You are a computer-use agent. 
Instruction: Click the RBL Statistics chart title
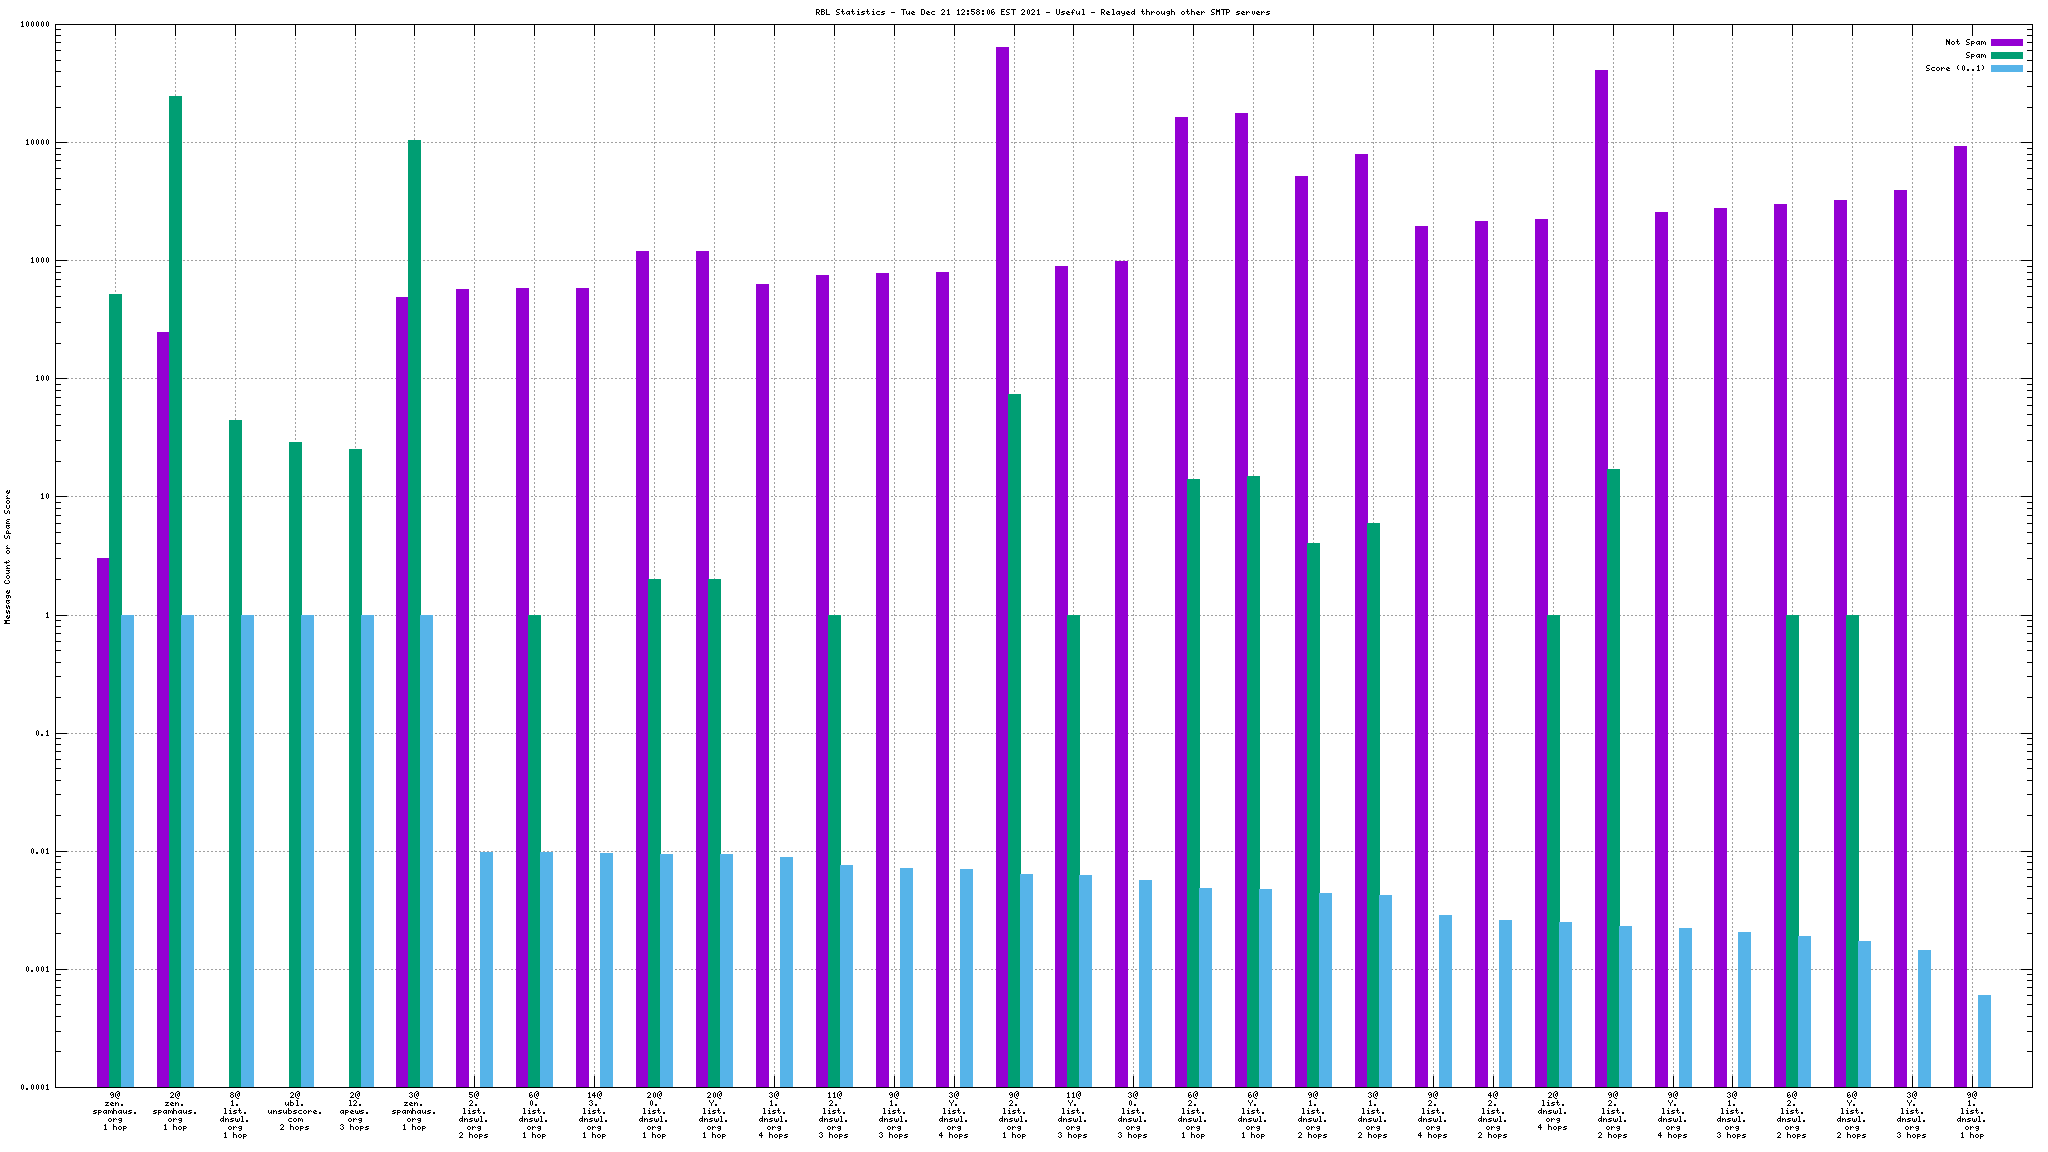click(1042, 12)
